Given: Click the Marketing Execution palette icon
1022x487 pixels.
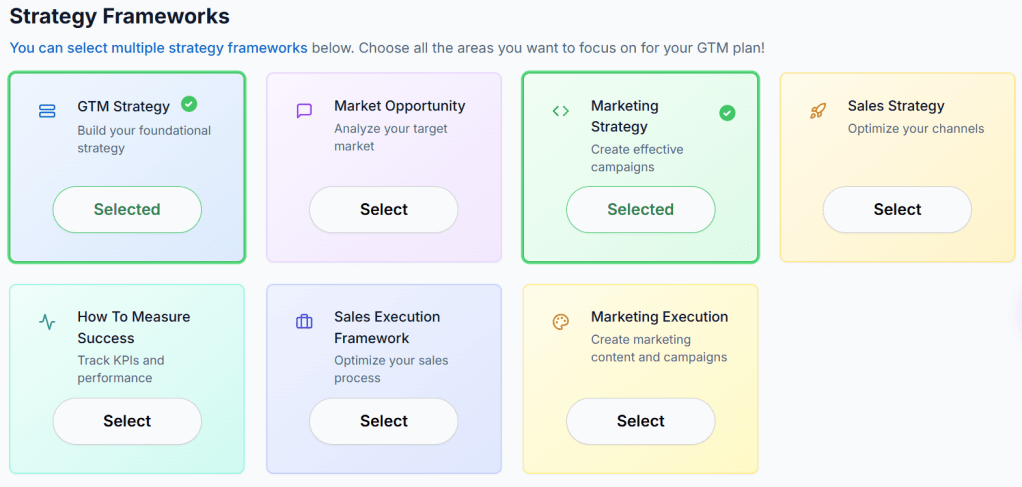Looking at the screenshot, I should click(561, 322).
